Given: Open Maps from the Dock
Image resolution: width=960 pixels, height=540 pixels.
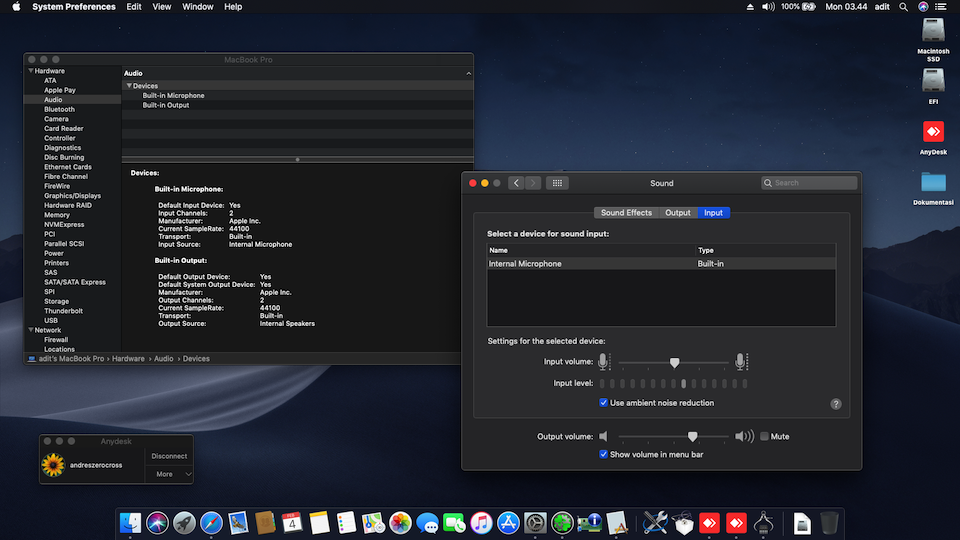Looking at the screenshot, I should coord(373,523).
